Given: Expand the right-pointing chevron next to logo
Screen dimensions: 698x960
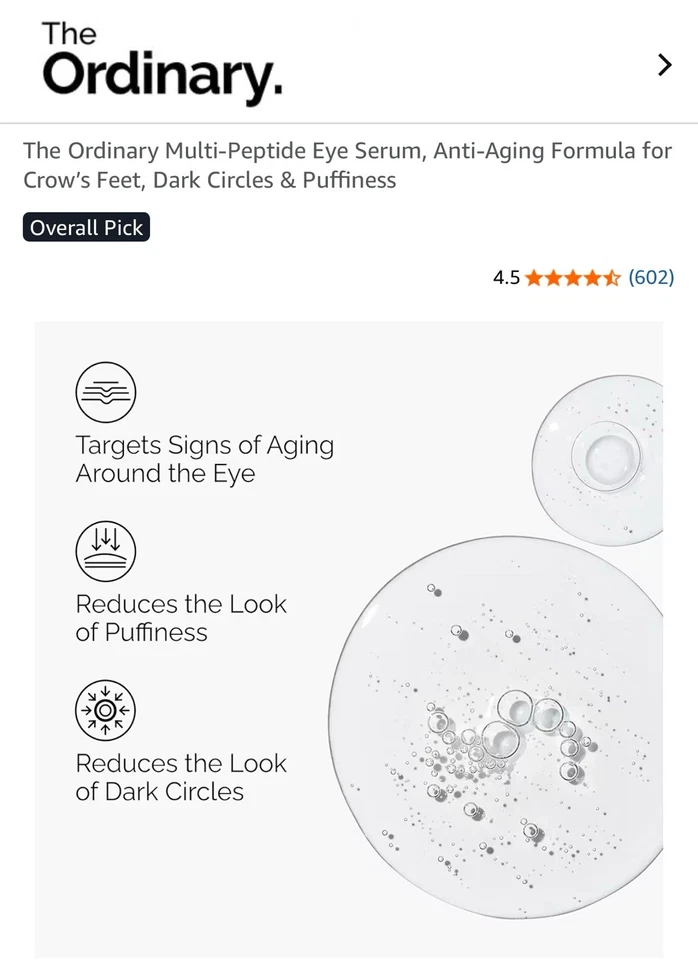Looking at the screenshot, I should coord(663,64).
